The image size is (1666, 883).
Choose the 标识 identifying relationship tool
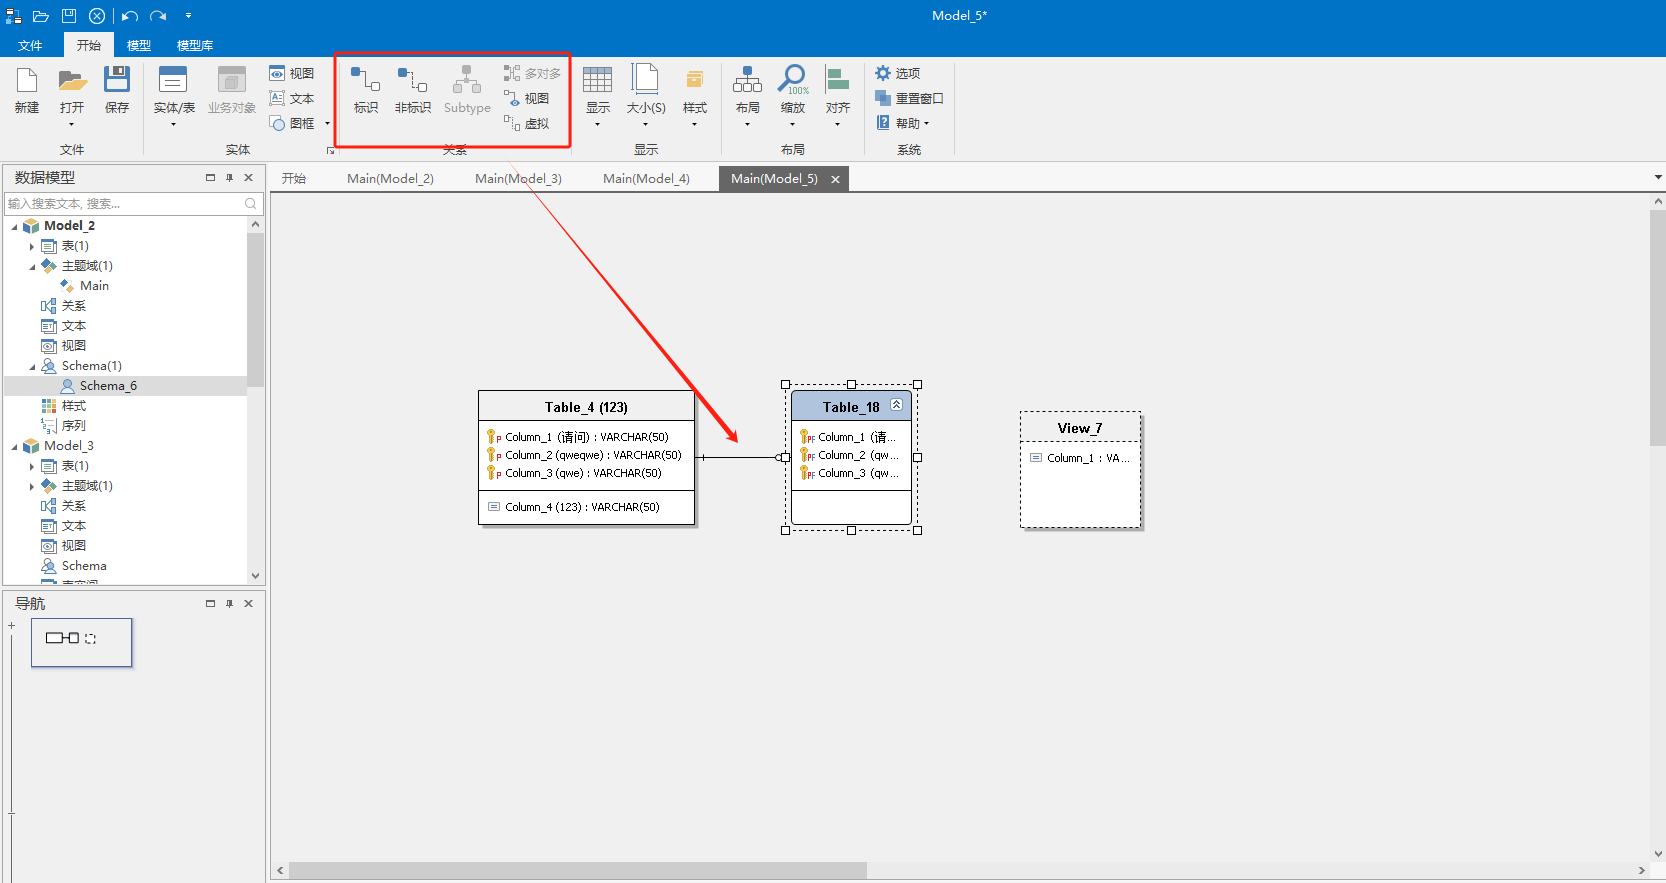click(366, 90)
